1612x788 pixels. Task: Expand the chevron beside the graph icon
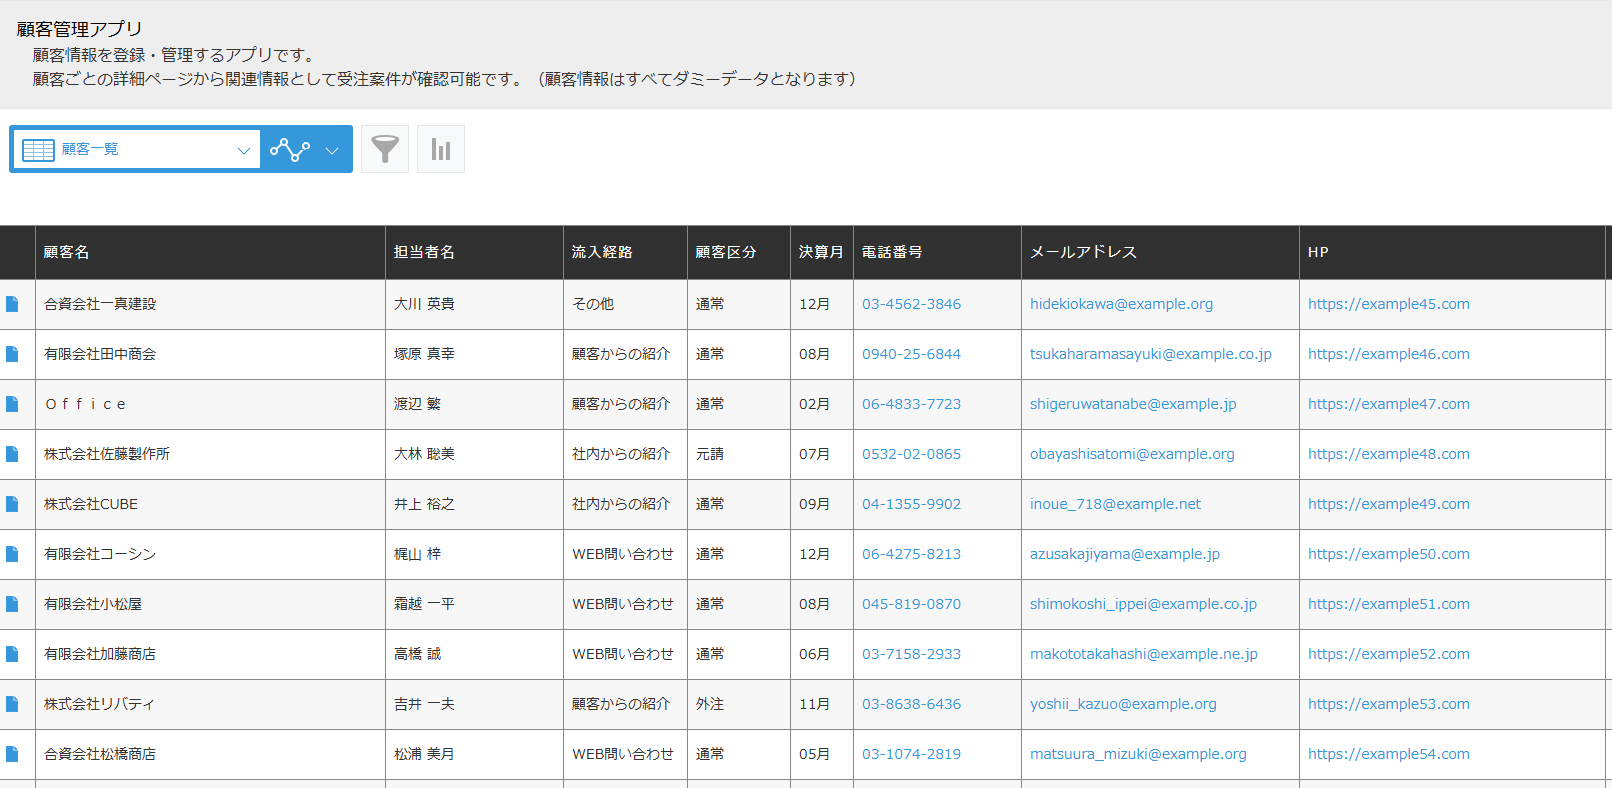[x=332, y=150]
